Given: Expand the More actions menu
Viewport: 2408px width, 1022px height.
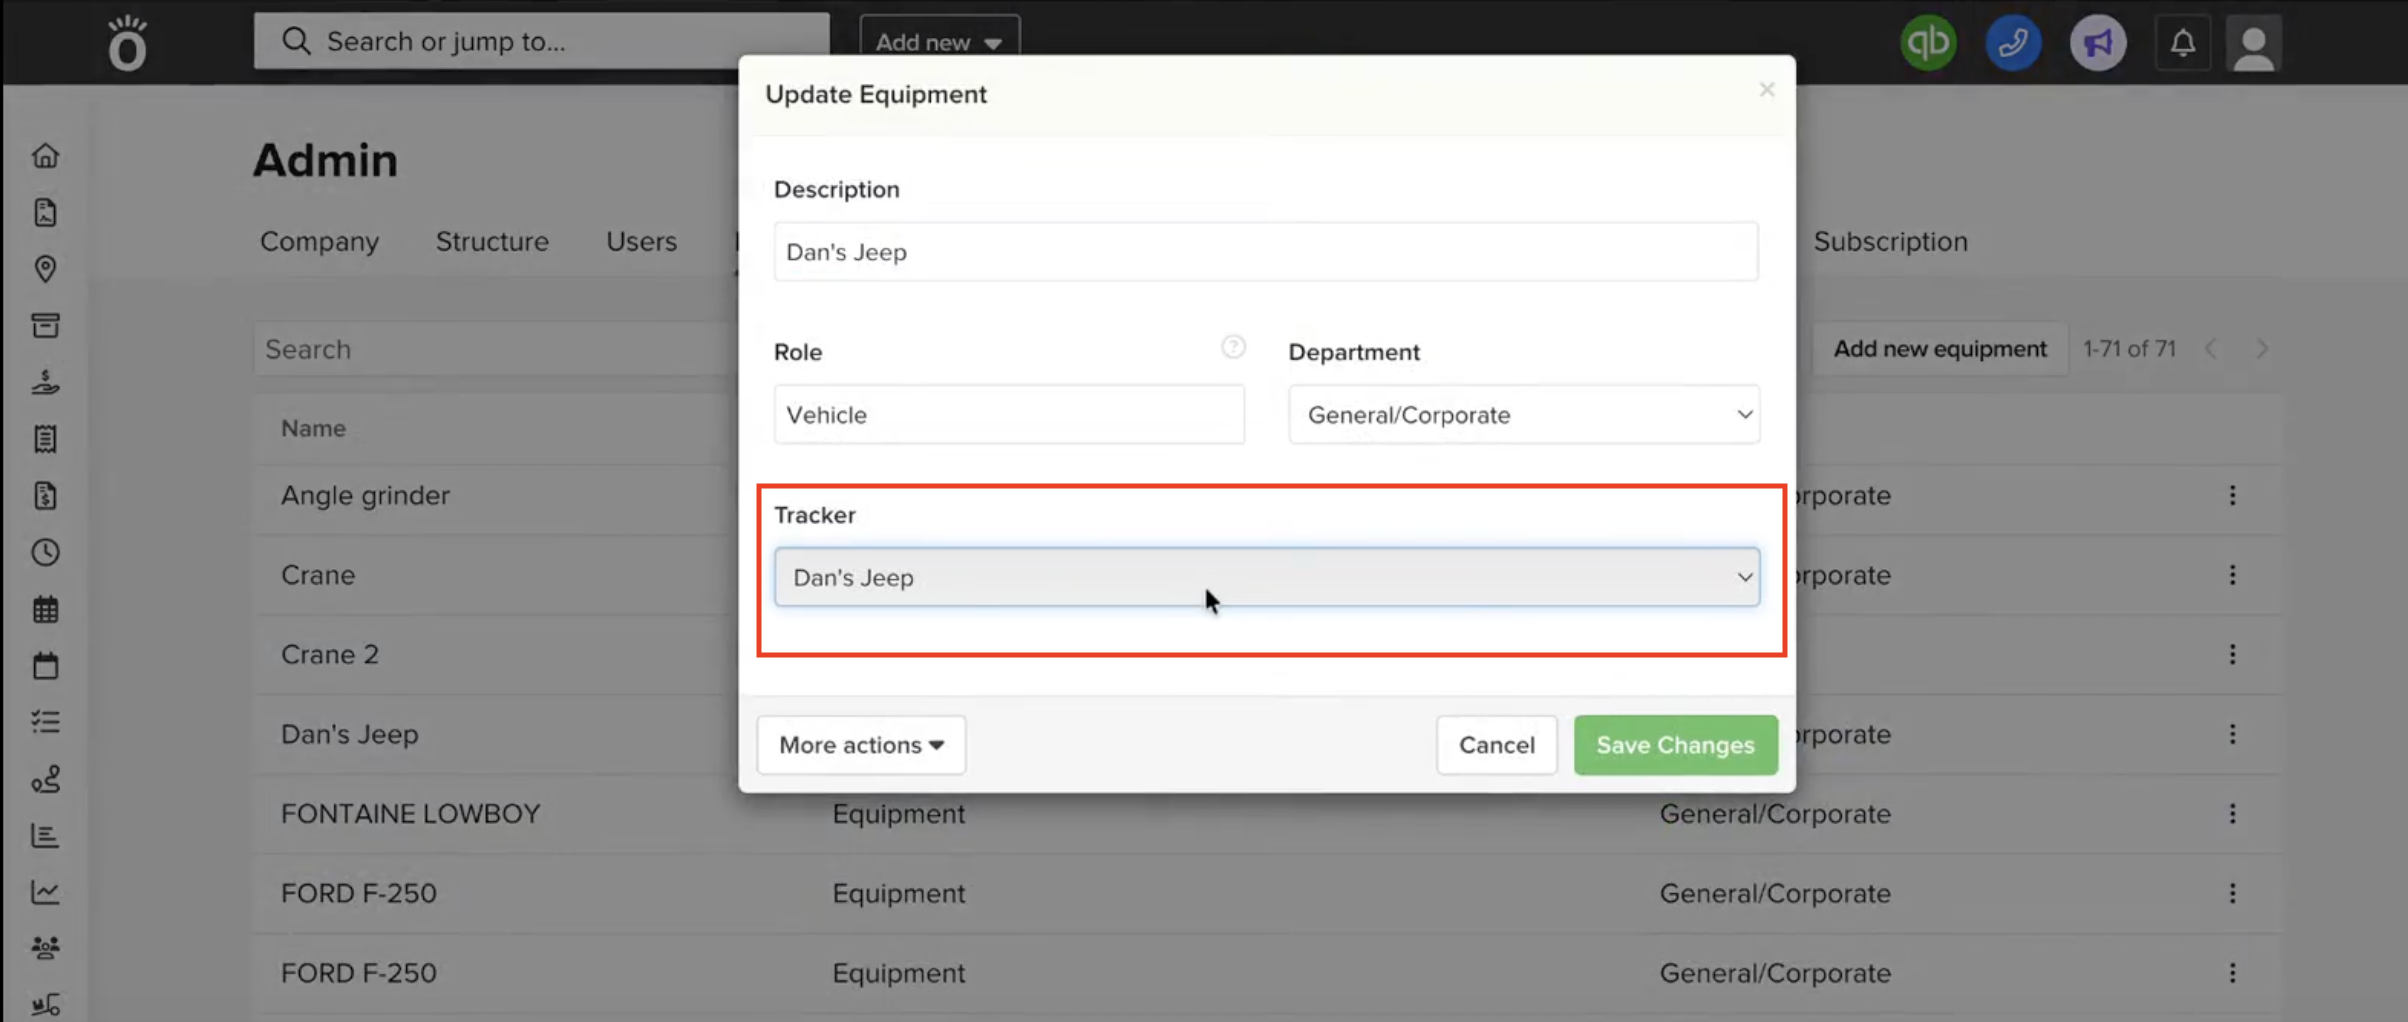Looking at the screenshot, I should (x=861, y=745).
